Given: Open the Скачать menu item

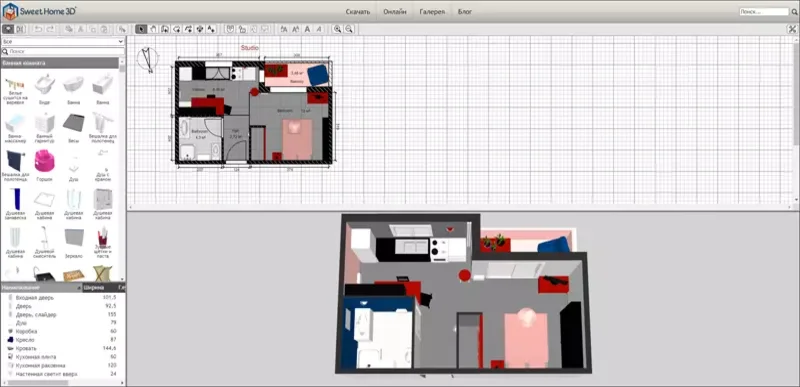Looking at the screenshot, I should pyautogui.click(x=358, y=12).
